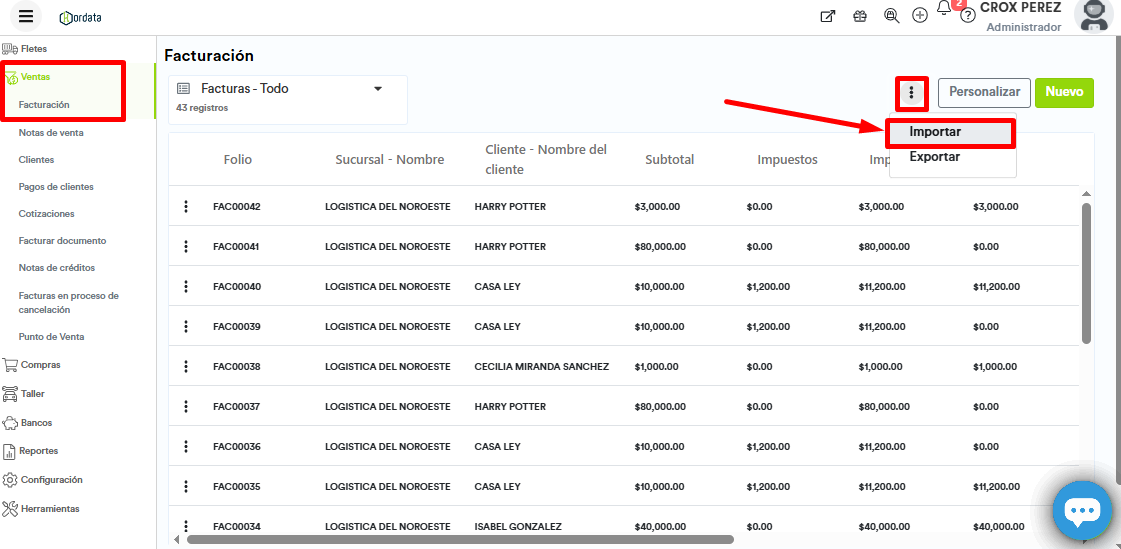The height and width of the screenshot is (549, 1121).
Task: Expand the Facturas - Todo dropdown
Action: point(378,89)
